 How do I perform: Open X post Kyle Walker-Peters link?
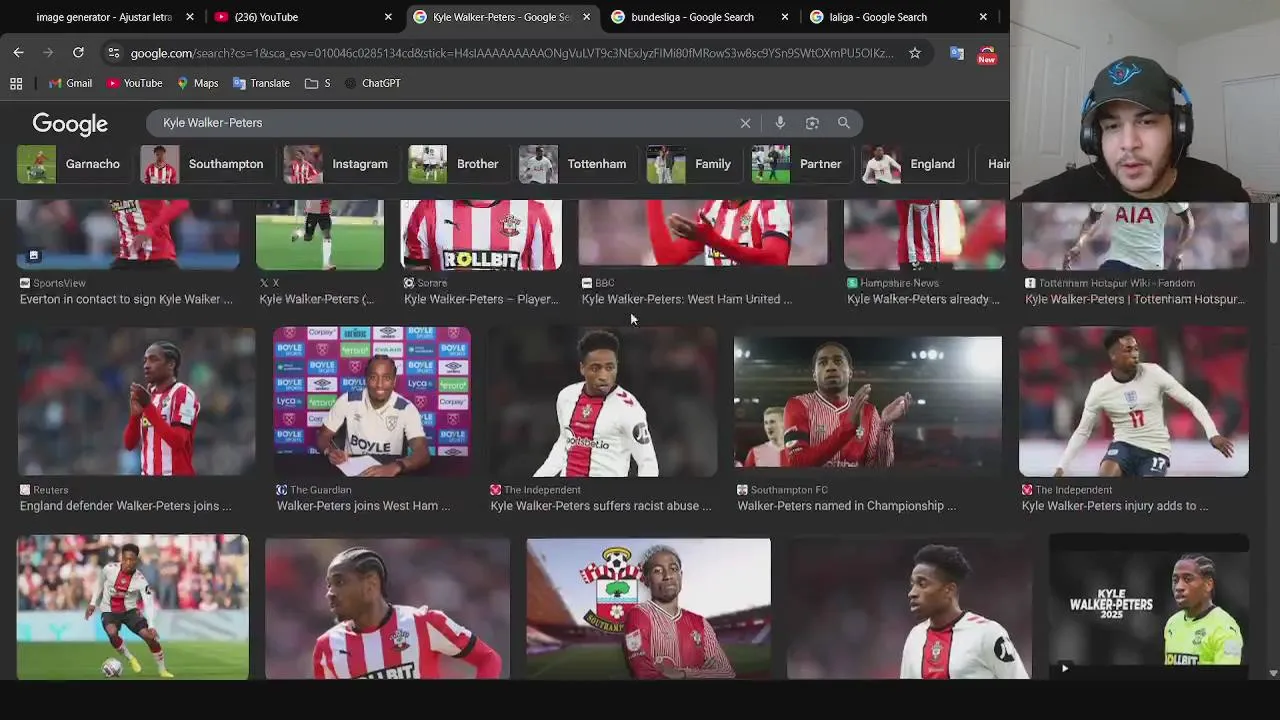coord(316,299)
